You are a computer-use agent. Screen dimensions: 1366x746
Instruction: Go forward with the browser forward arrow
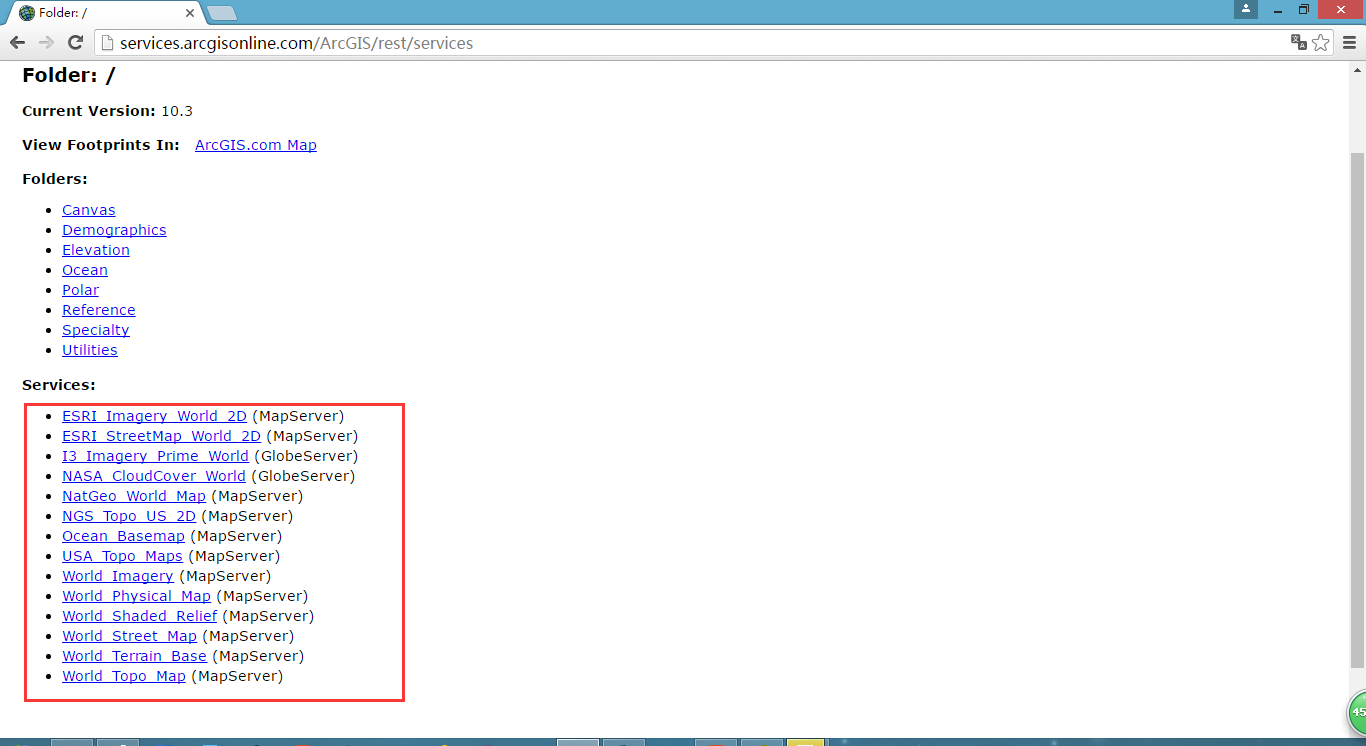click(x=46, y=43)
